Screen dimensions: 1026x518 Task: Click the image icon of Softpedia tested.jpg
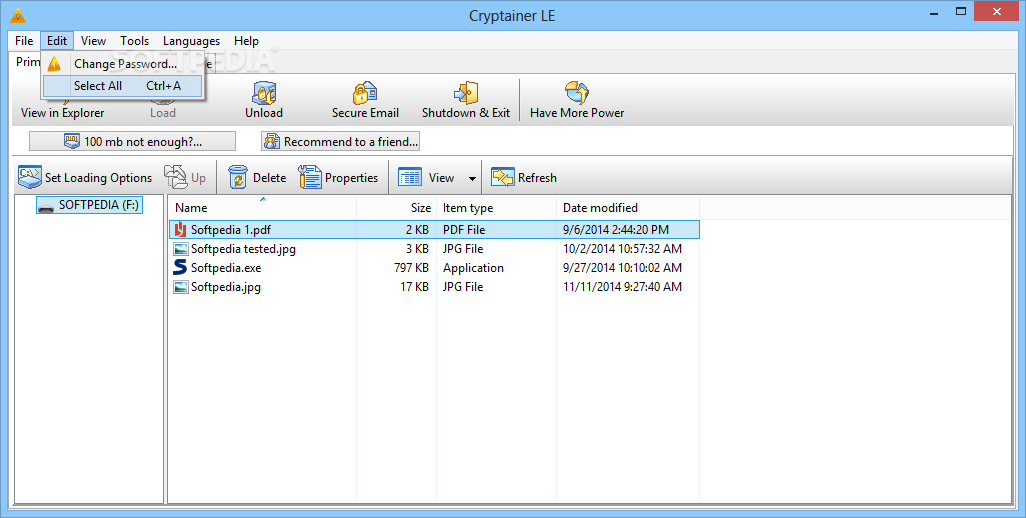pos(180,249)
